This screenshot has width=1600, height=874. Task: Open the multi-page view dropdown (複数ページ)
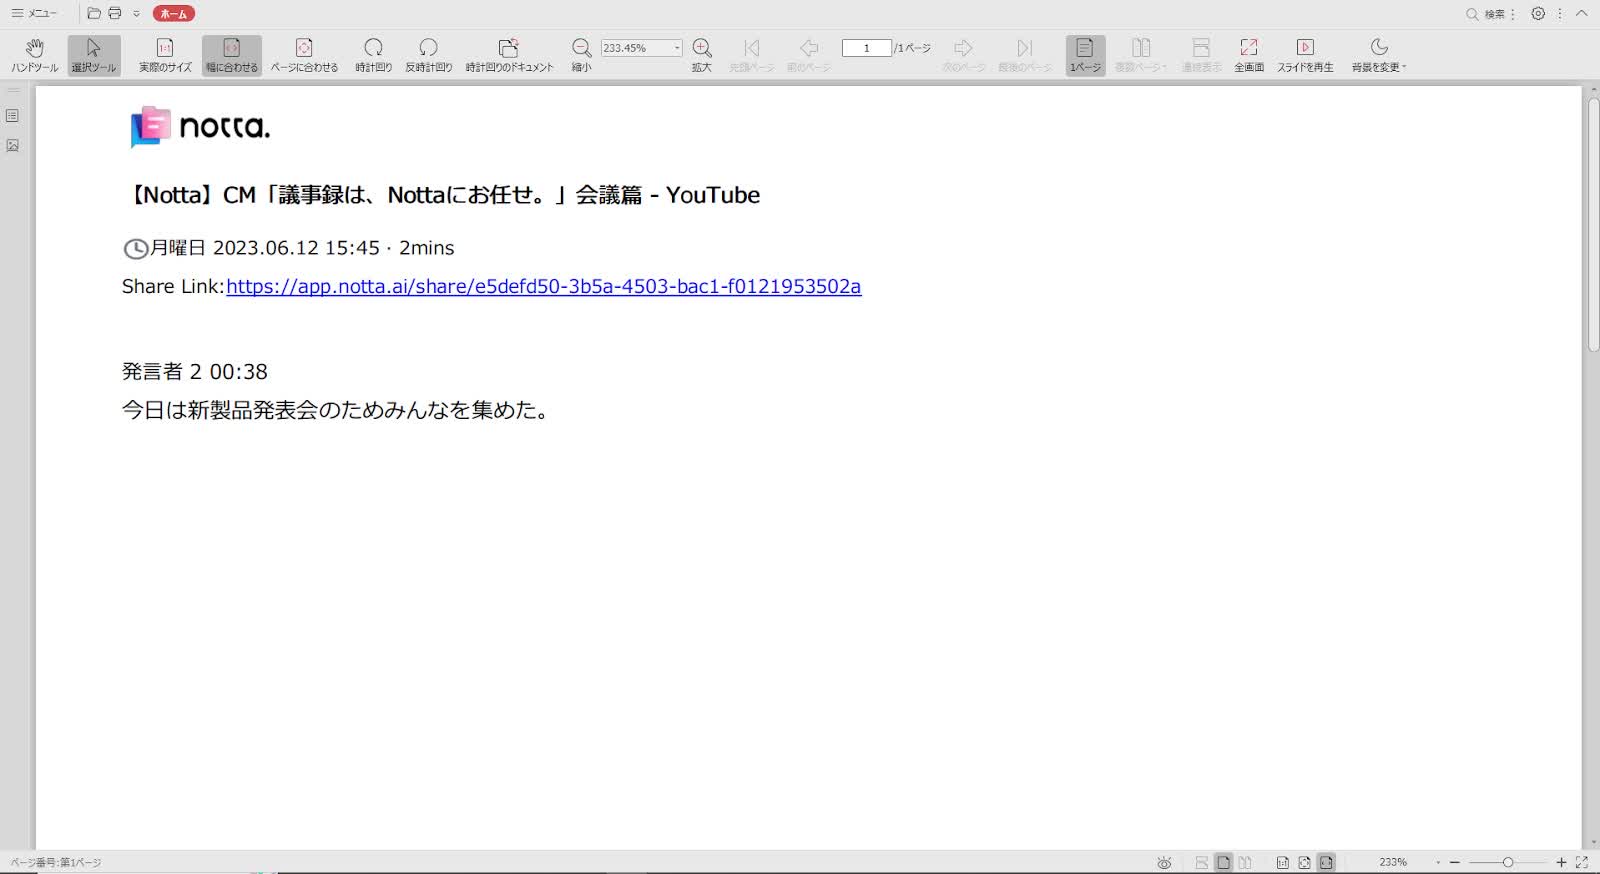[1141, 56]
